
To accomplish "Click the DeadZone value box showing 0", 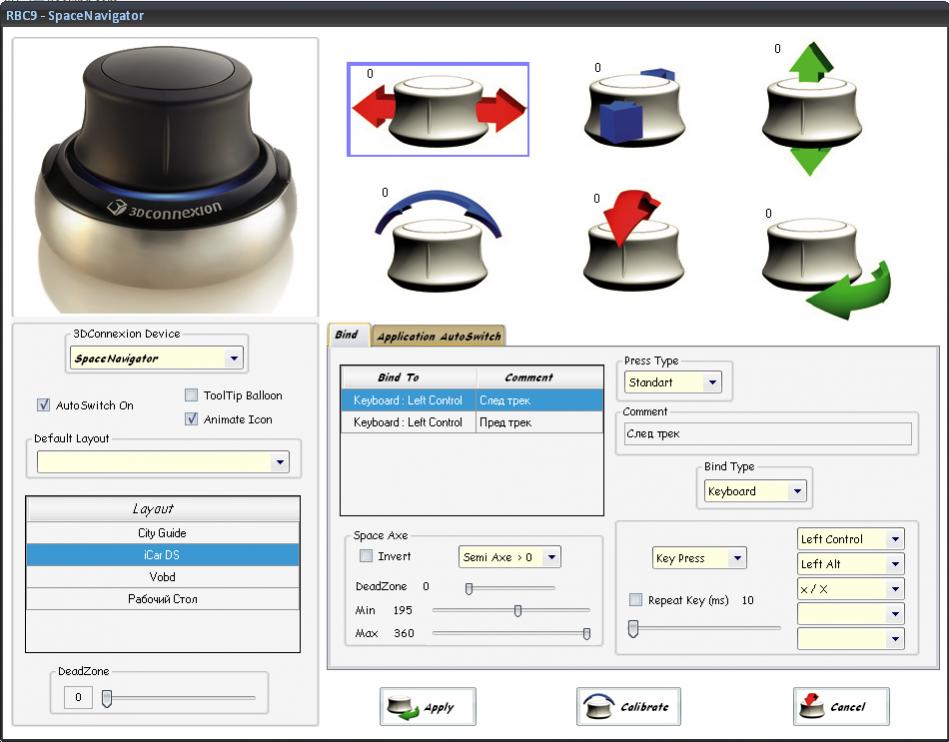I will [x=78, y=697].
